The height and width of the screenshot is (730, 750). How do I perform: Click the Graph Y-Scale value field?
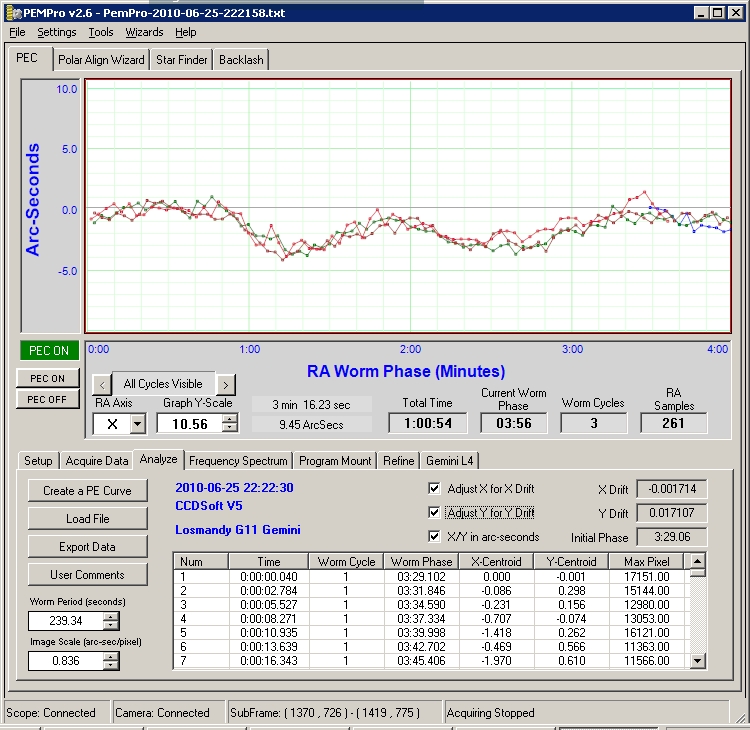click(x=190, y=424)
